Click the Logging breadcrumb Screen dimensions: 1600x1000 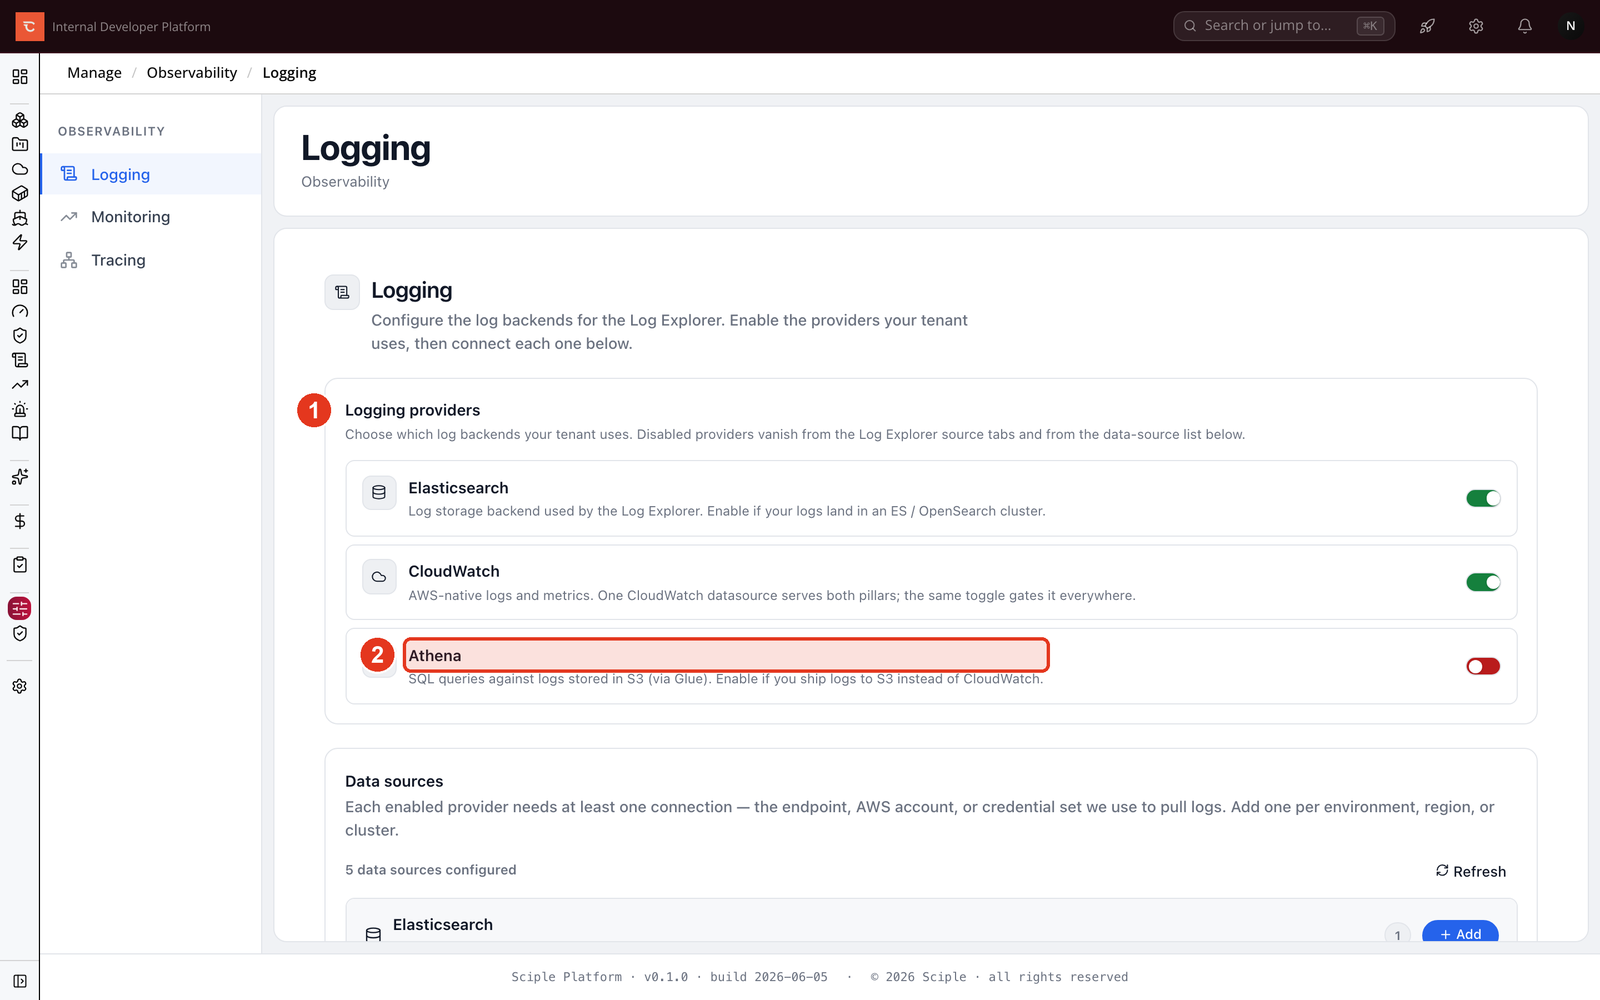click(x=289, y=73)
